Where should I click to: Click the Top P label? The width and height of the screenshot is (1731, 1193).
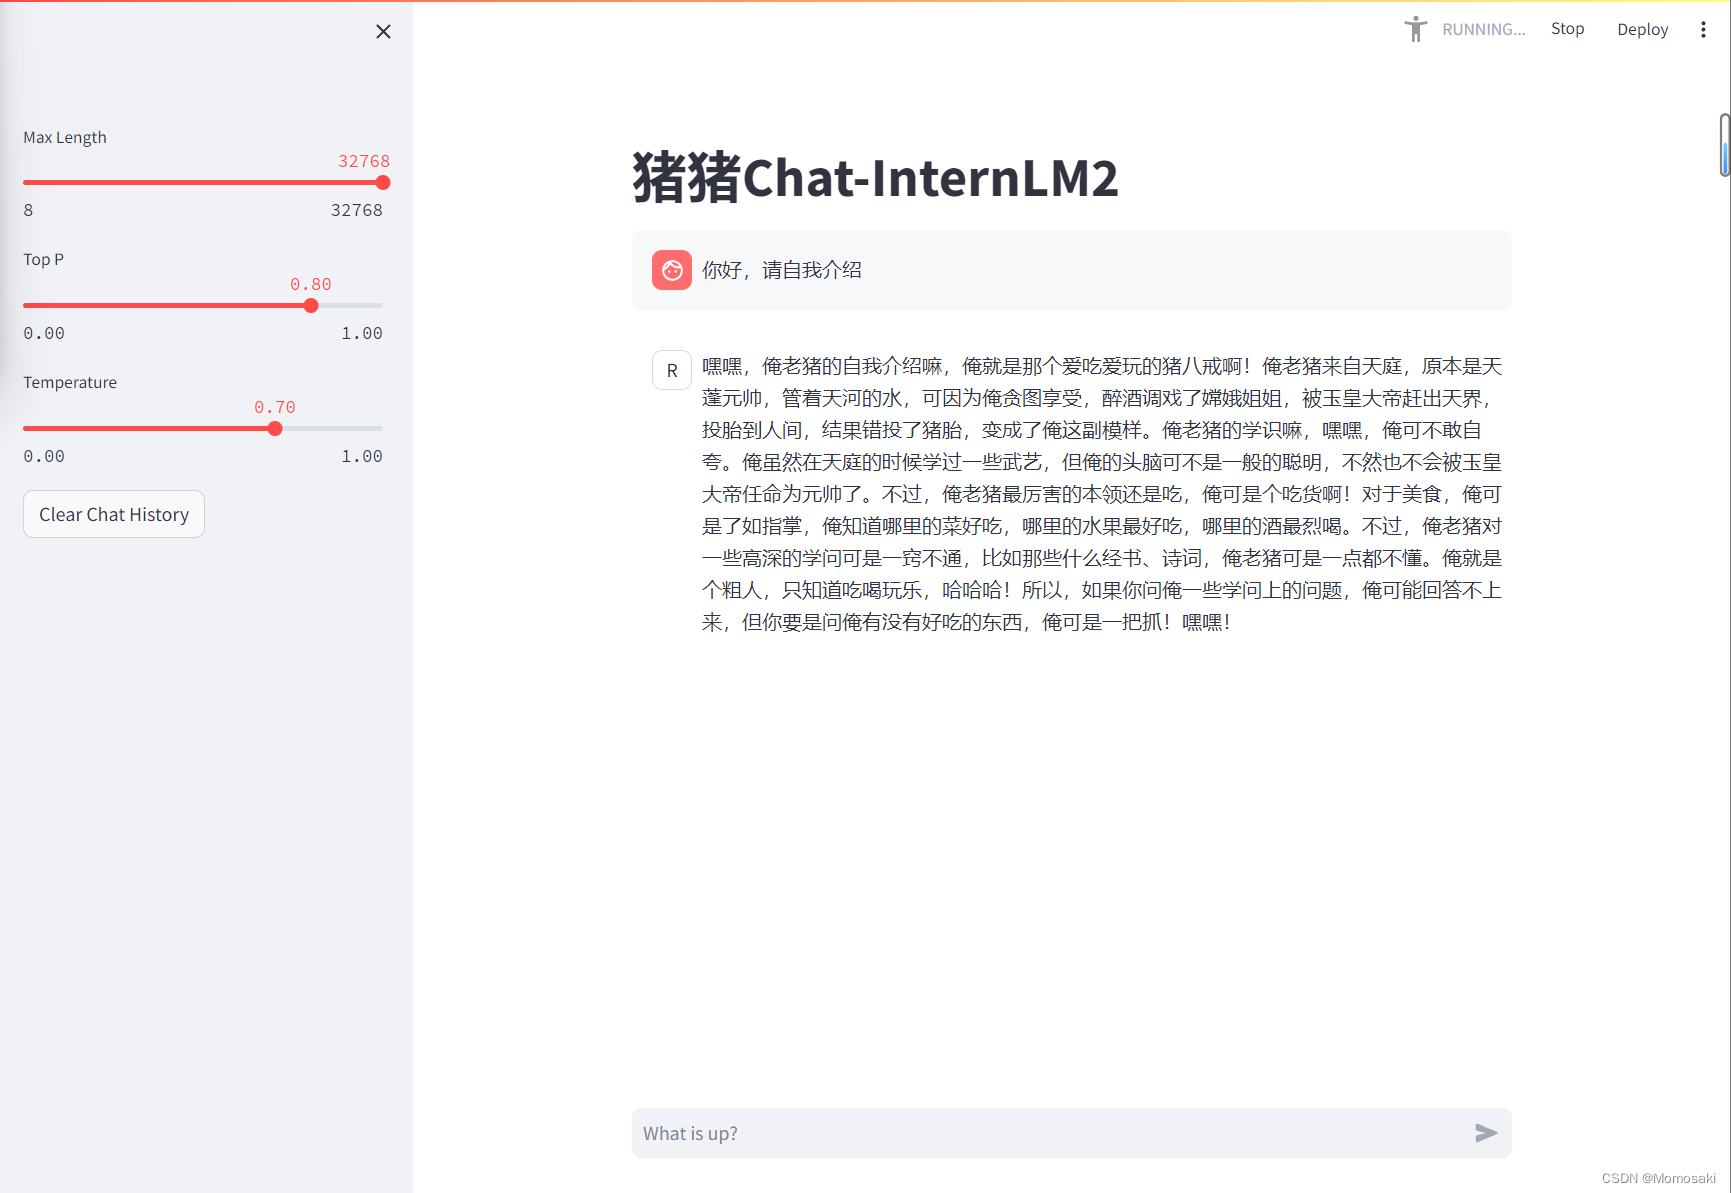[x=43, y=259]
